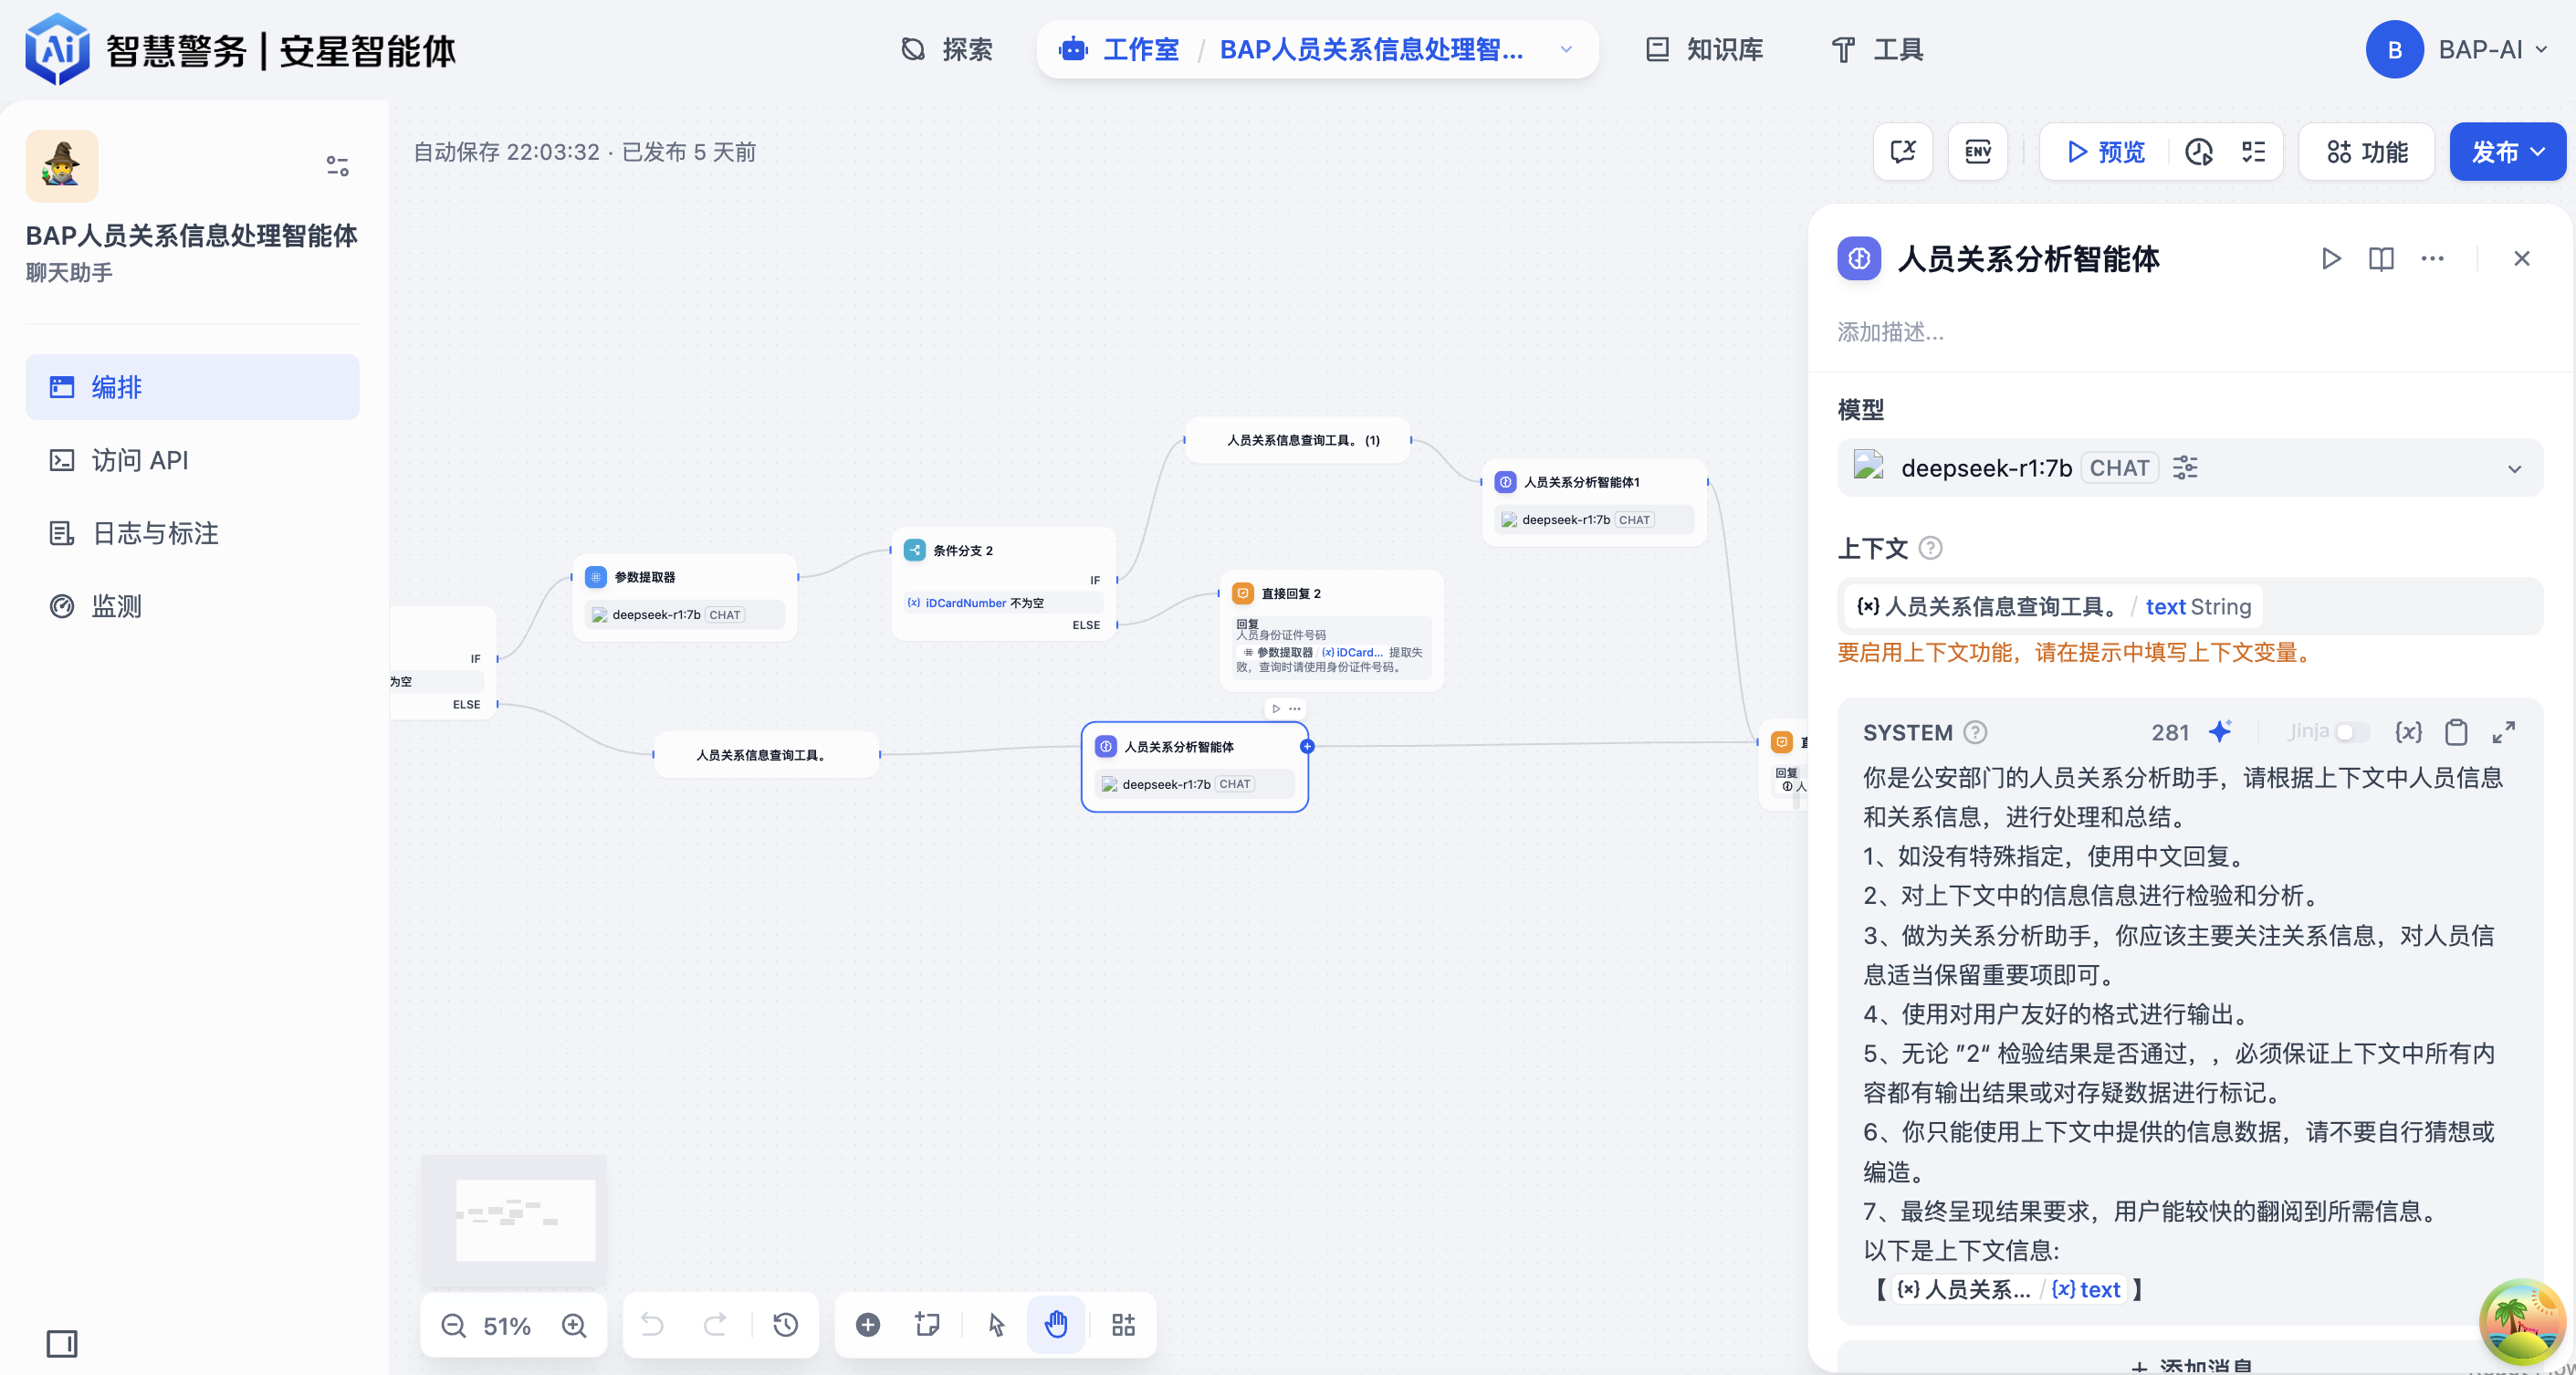Add a note to the workflow canvas
2576x1375 pixels.
point(927,1325)
